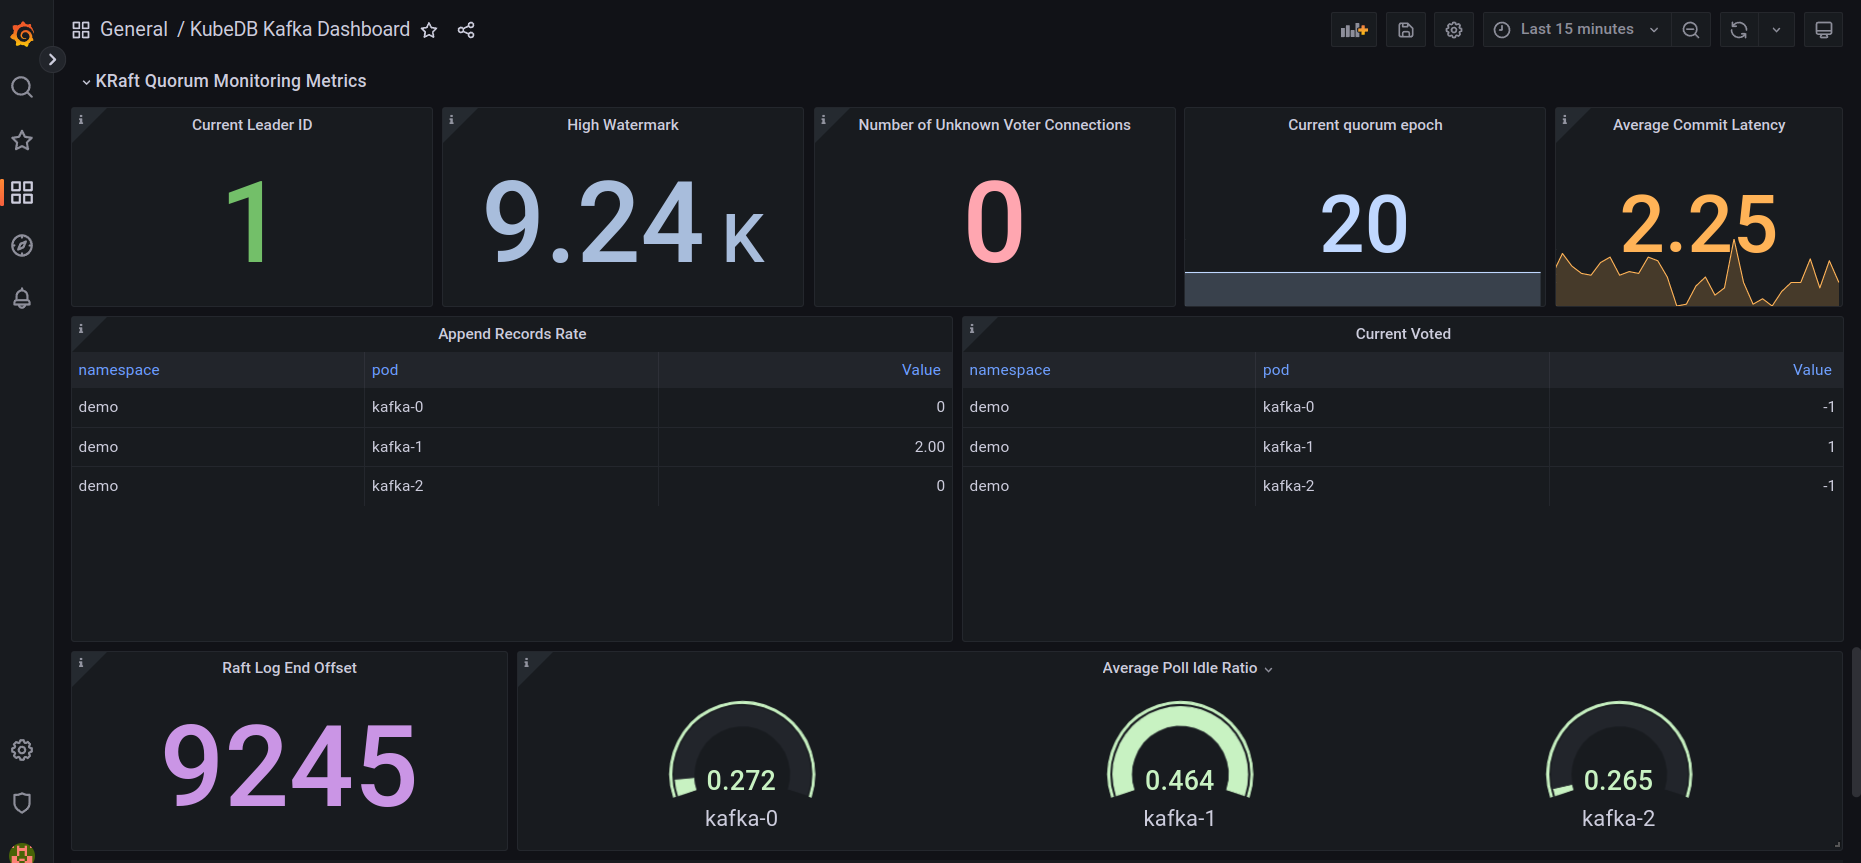Open Configuration gear in the sidebar
1861x863 pixels.
point(22,750)
